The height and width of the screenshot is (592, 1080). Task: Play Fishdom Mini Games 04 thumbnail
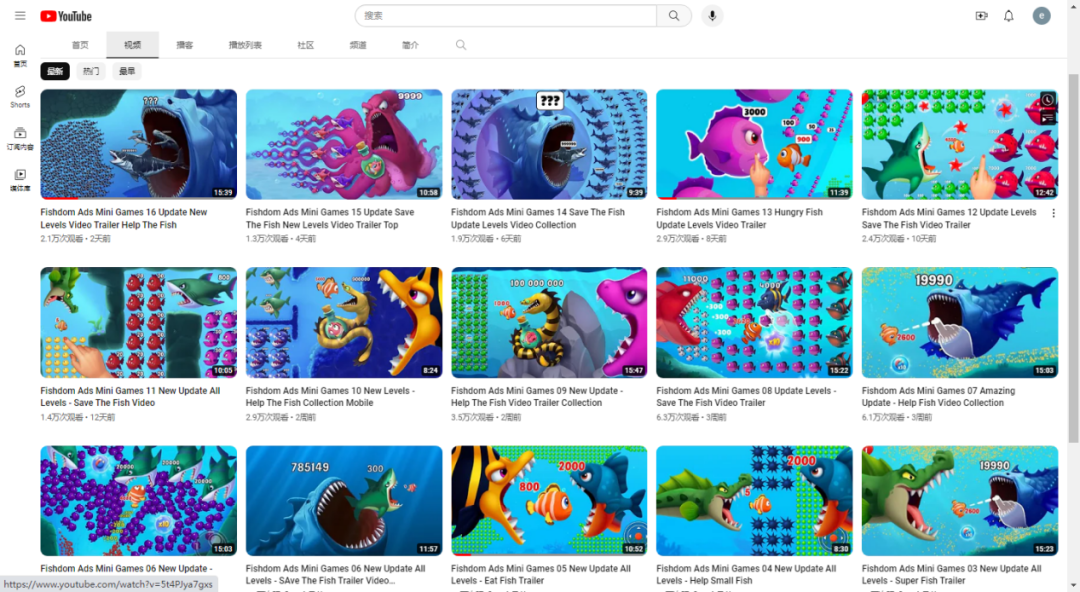coord(754,500)
